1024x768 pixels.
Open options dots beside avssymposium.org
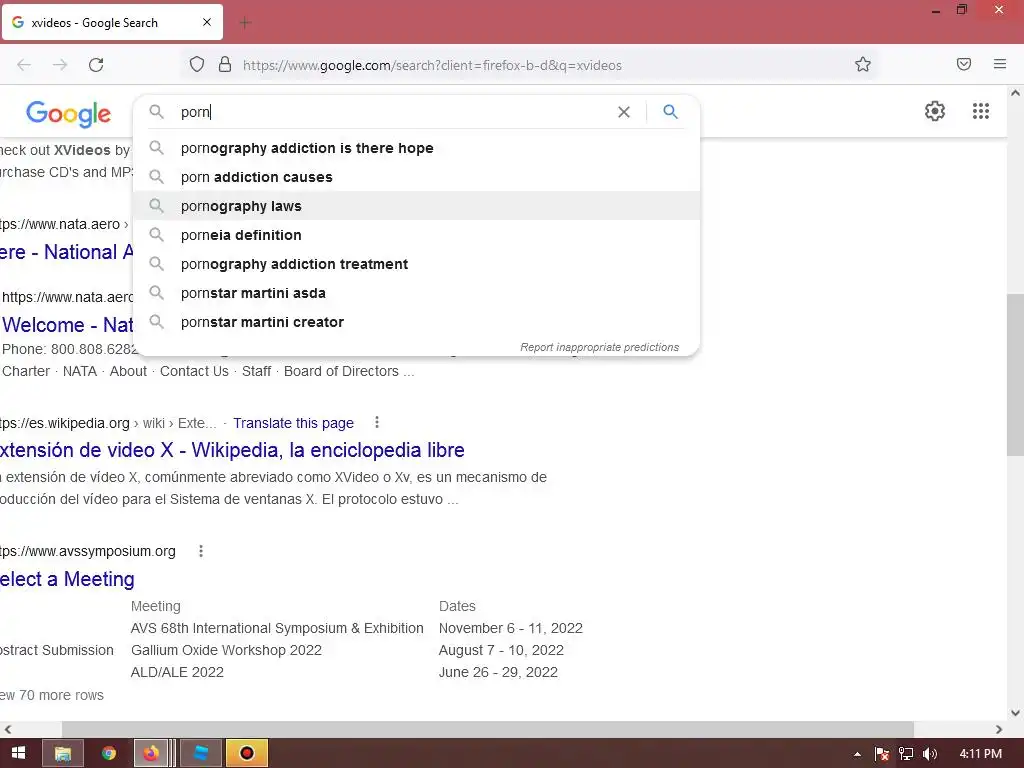(x=201, y=551)
